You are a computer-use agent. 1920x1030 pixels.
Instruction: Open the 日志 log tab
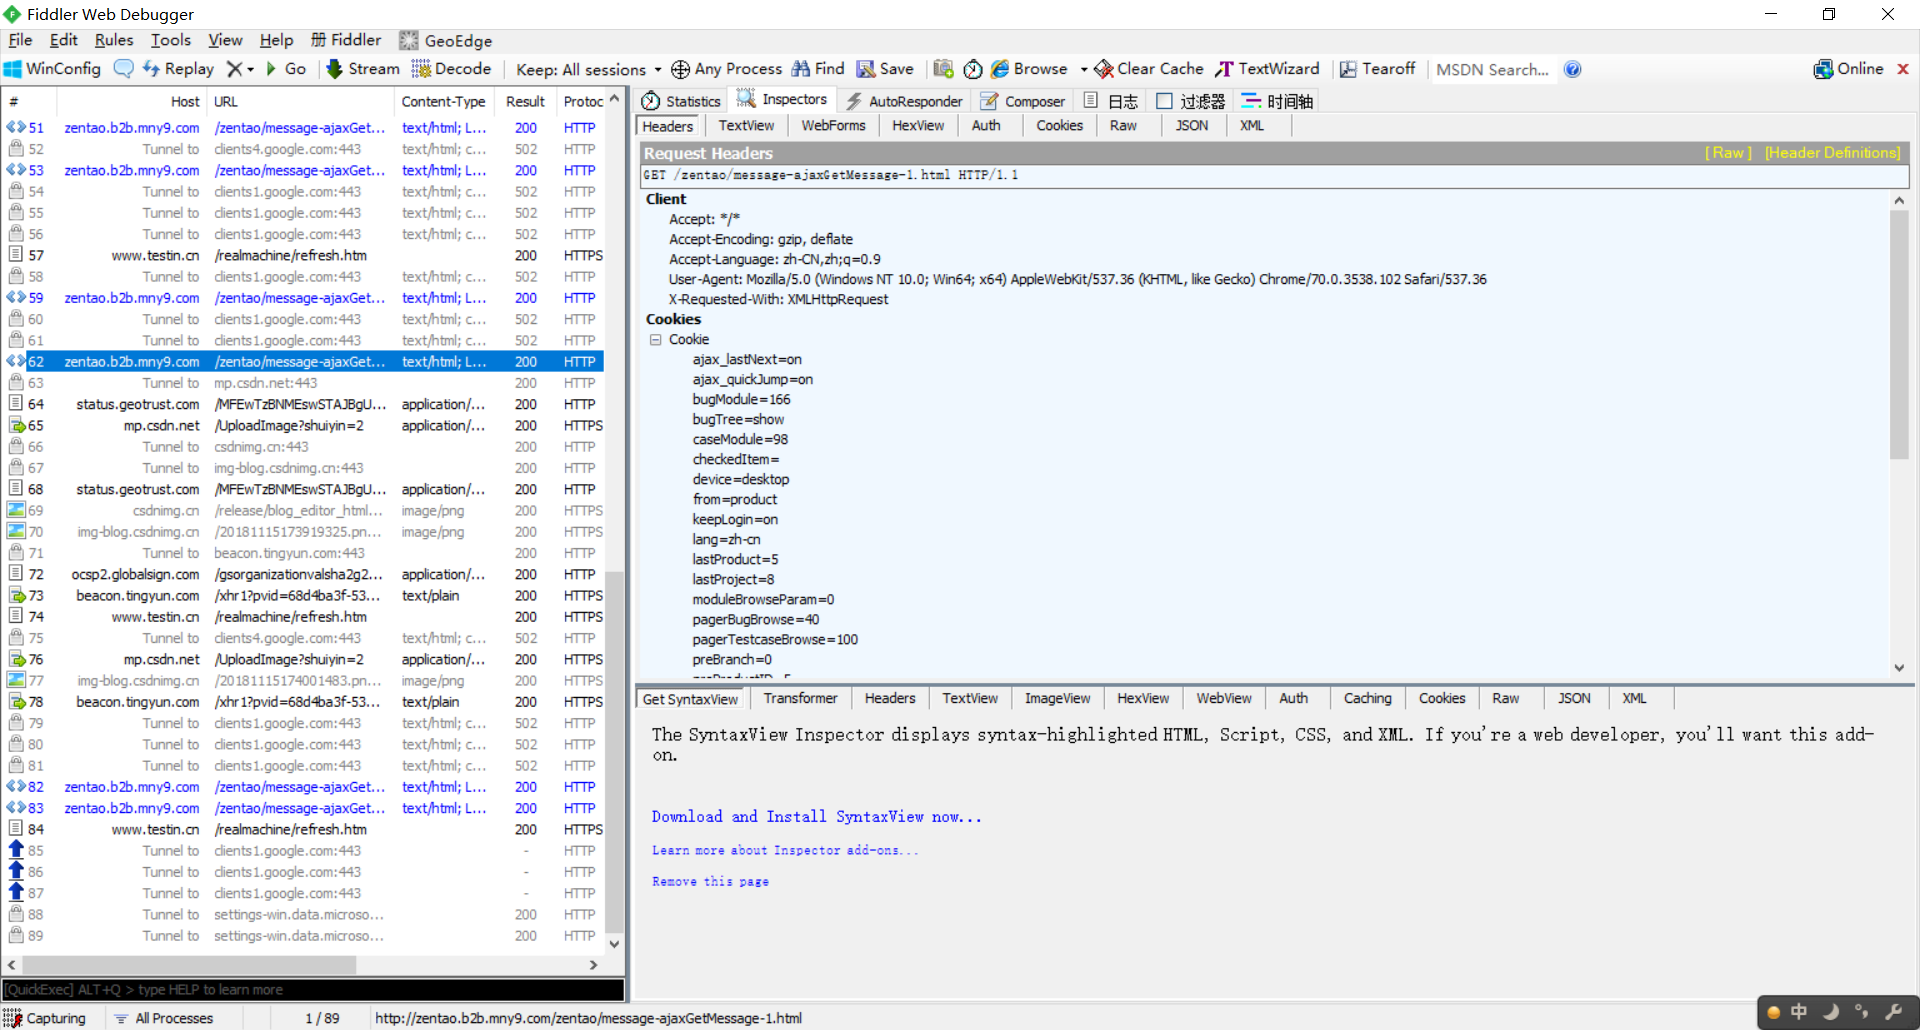coord(1111,101)
